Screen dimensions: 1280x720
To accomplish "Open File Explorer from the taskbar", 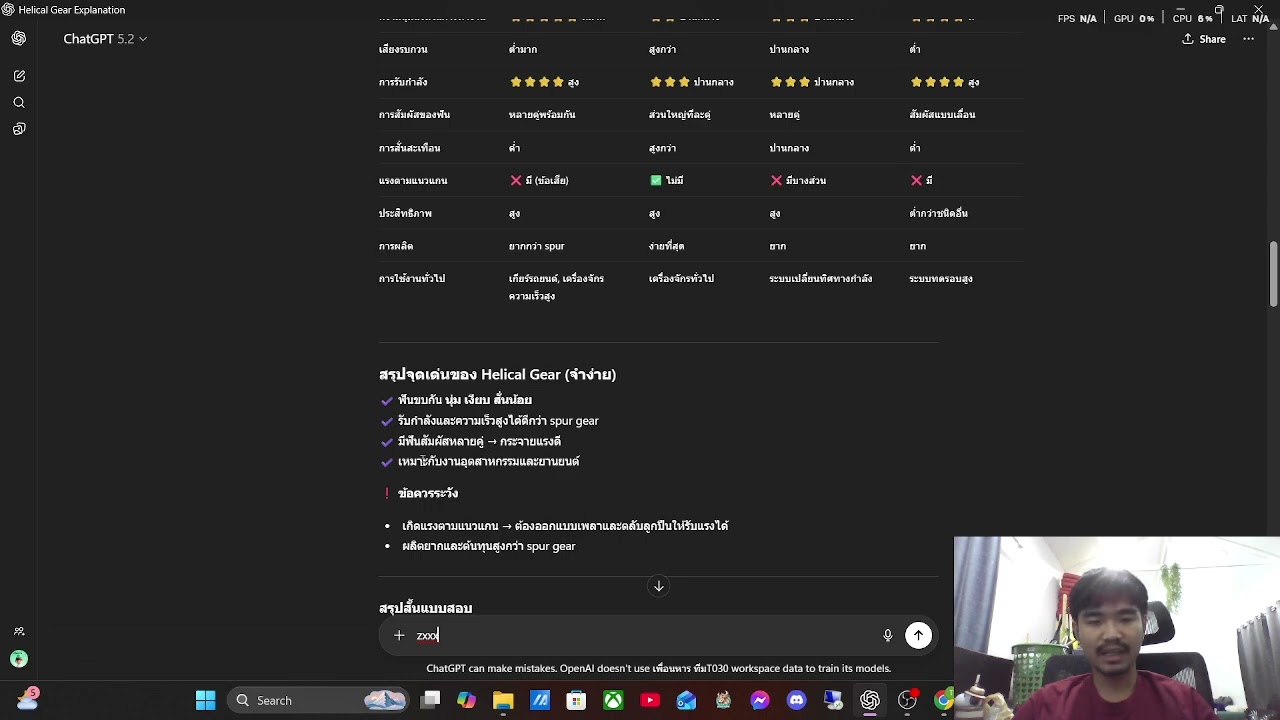I will [503, 701].
